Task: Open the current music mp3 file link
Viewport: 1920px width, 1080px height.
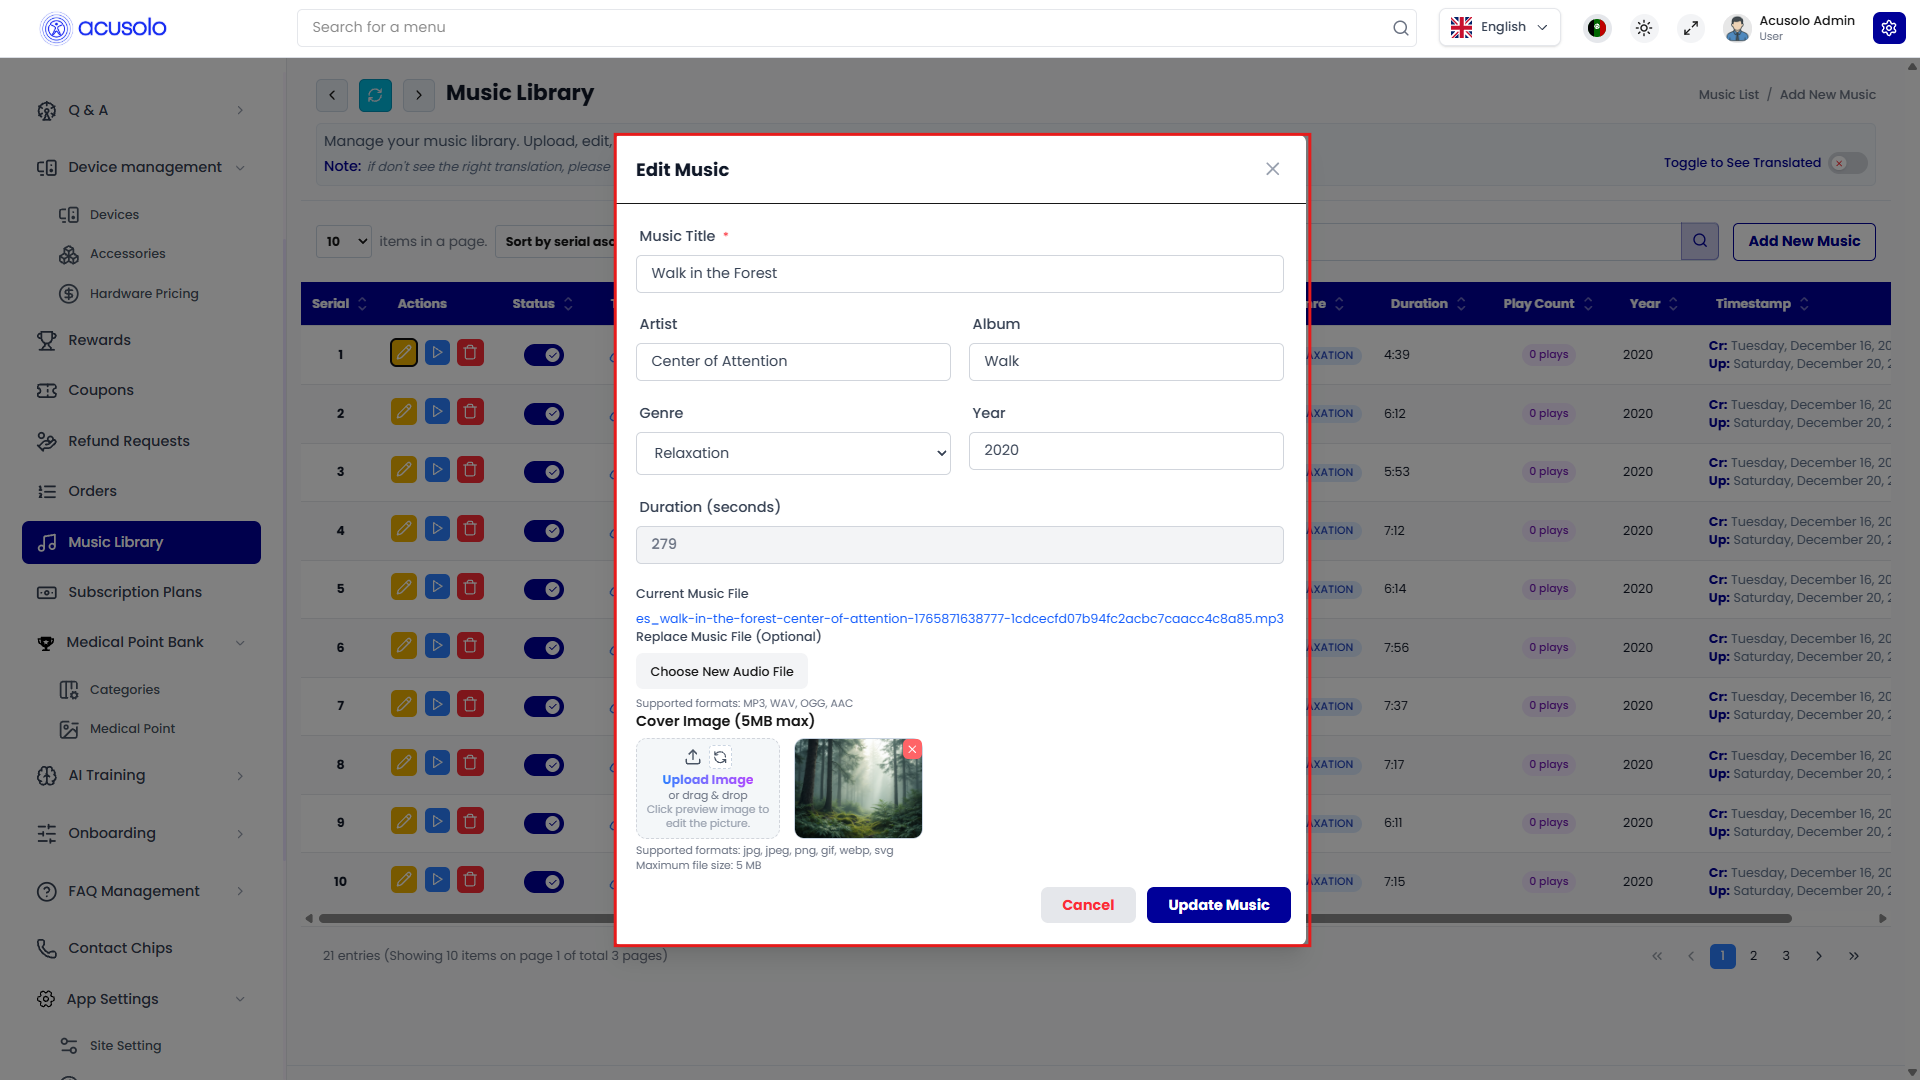Action: [959, 618]
